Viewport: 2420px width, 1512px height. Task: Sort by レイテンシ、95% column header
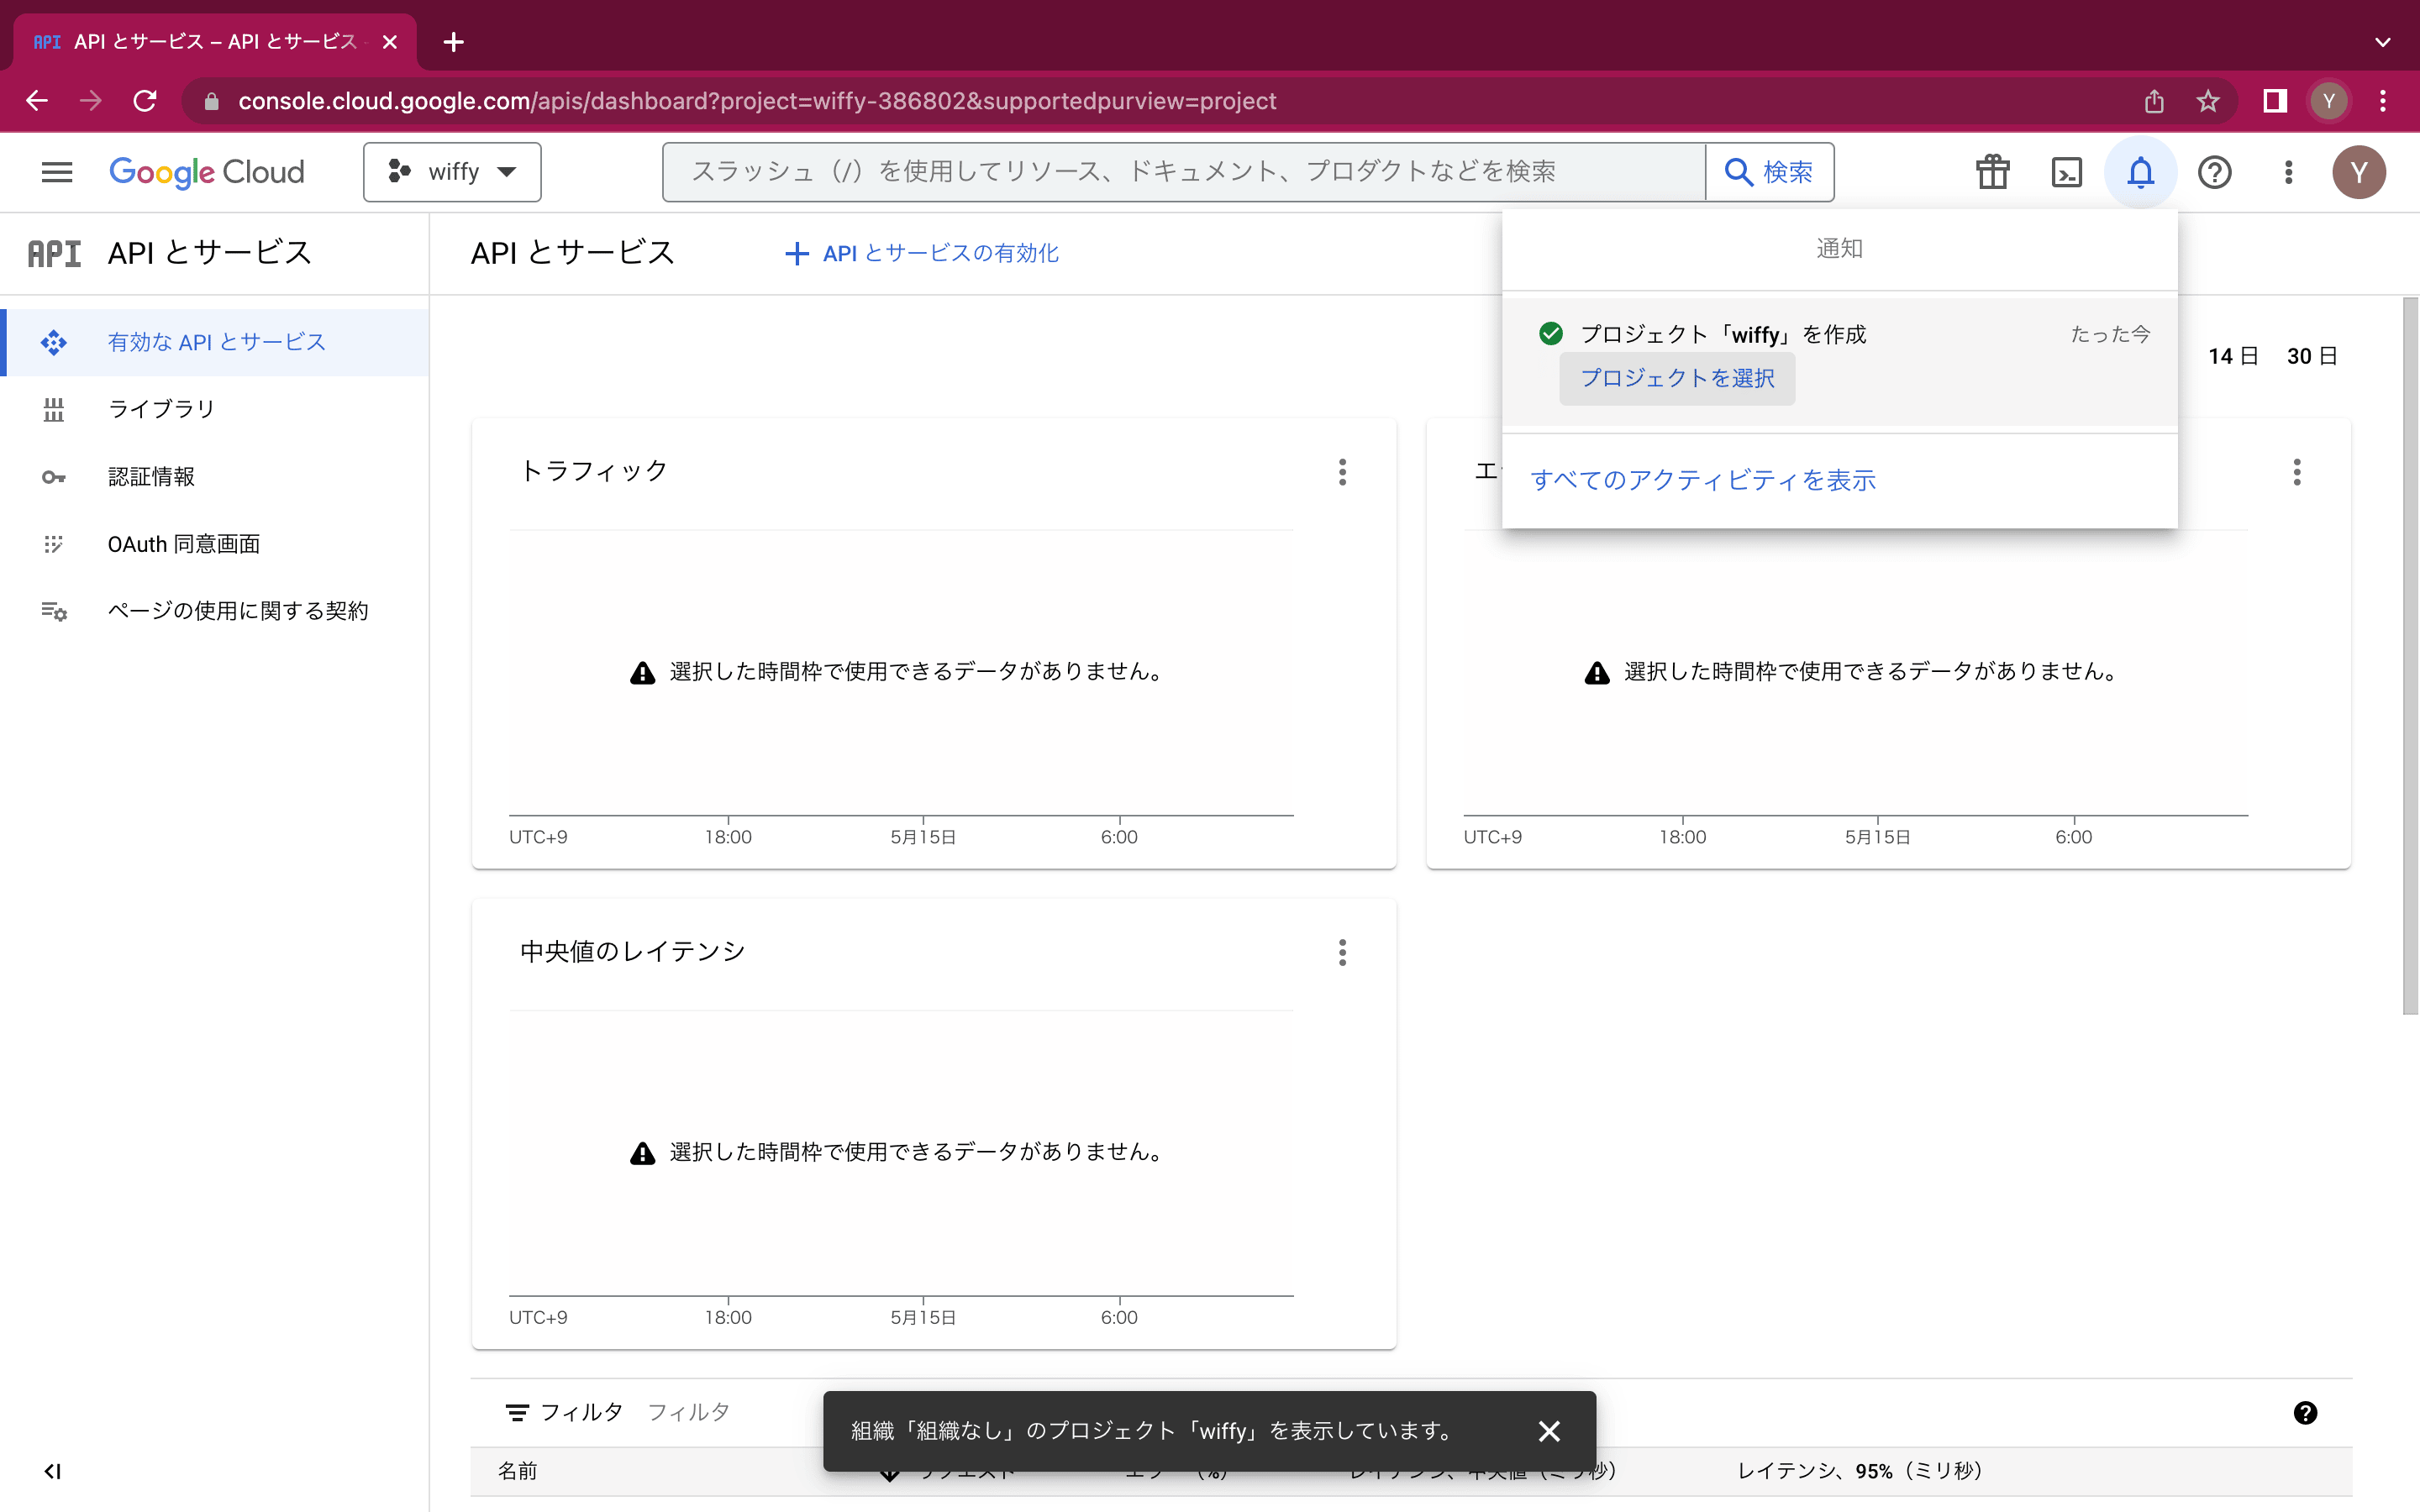click(x=1860, y=1471)
